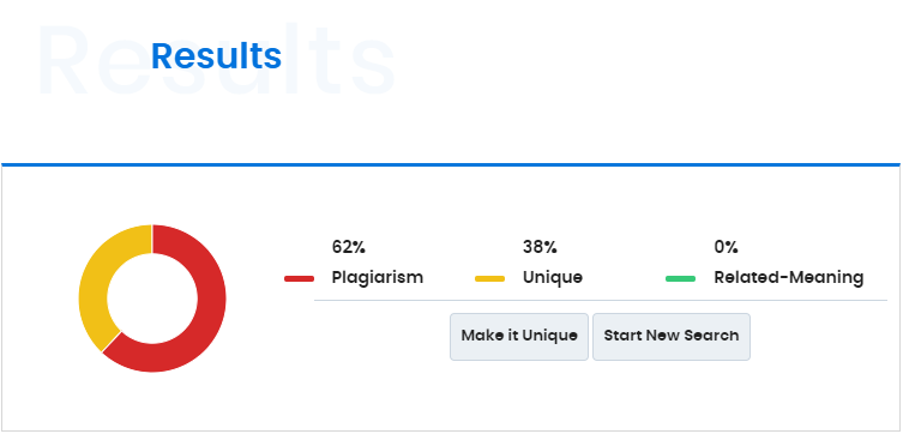Image resolution: width=902 pixels, height=446 pixels.
Task: Click the white center of donut chart
Action: (152, 299)
